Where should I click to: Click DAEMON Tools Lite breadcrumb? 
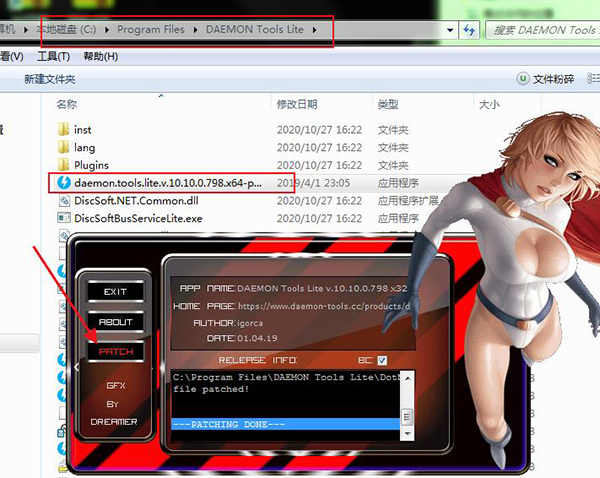[x=254, y=29]
